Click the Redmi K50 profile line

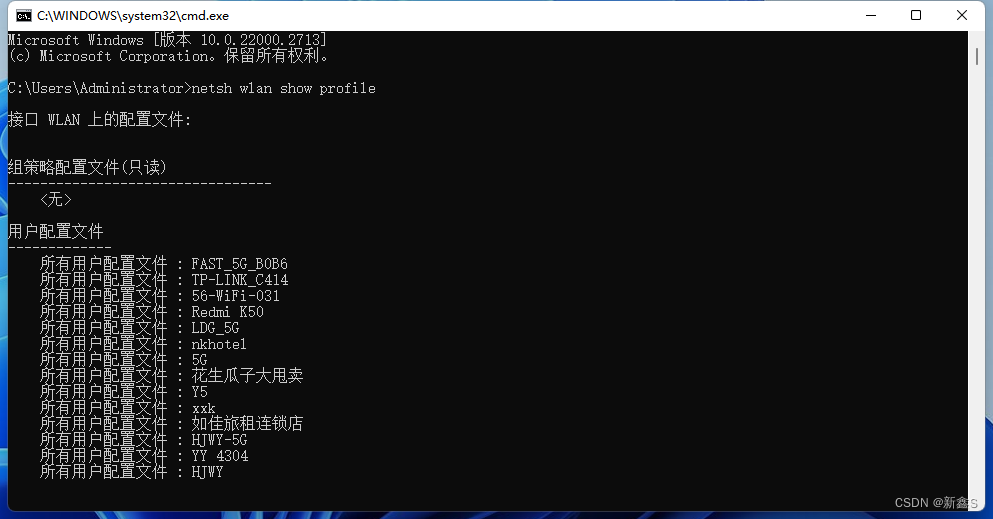click(x=227, y=311)
